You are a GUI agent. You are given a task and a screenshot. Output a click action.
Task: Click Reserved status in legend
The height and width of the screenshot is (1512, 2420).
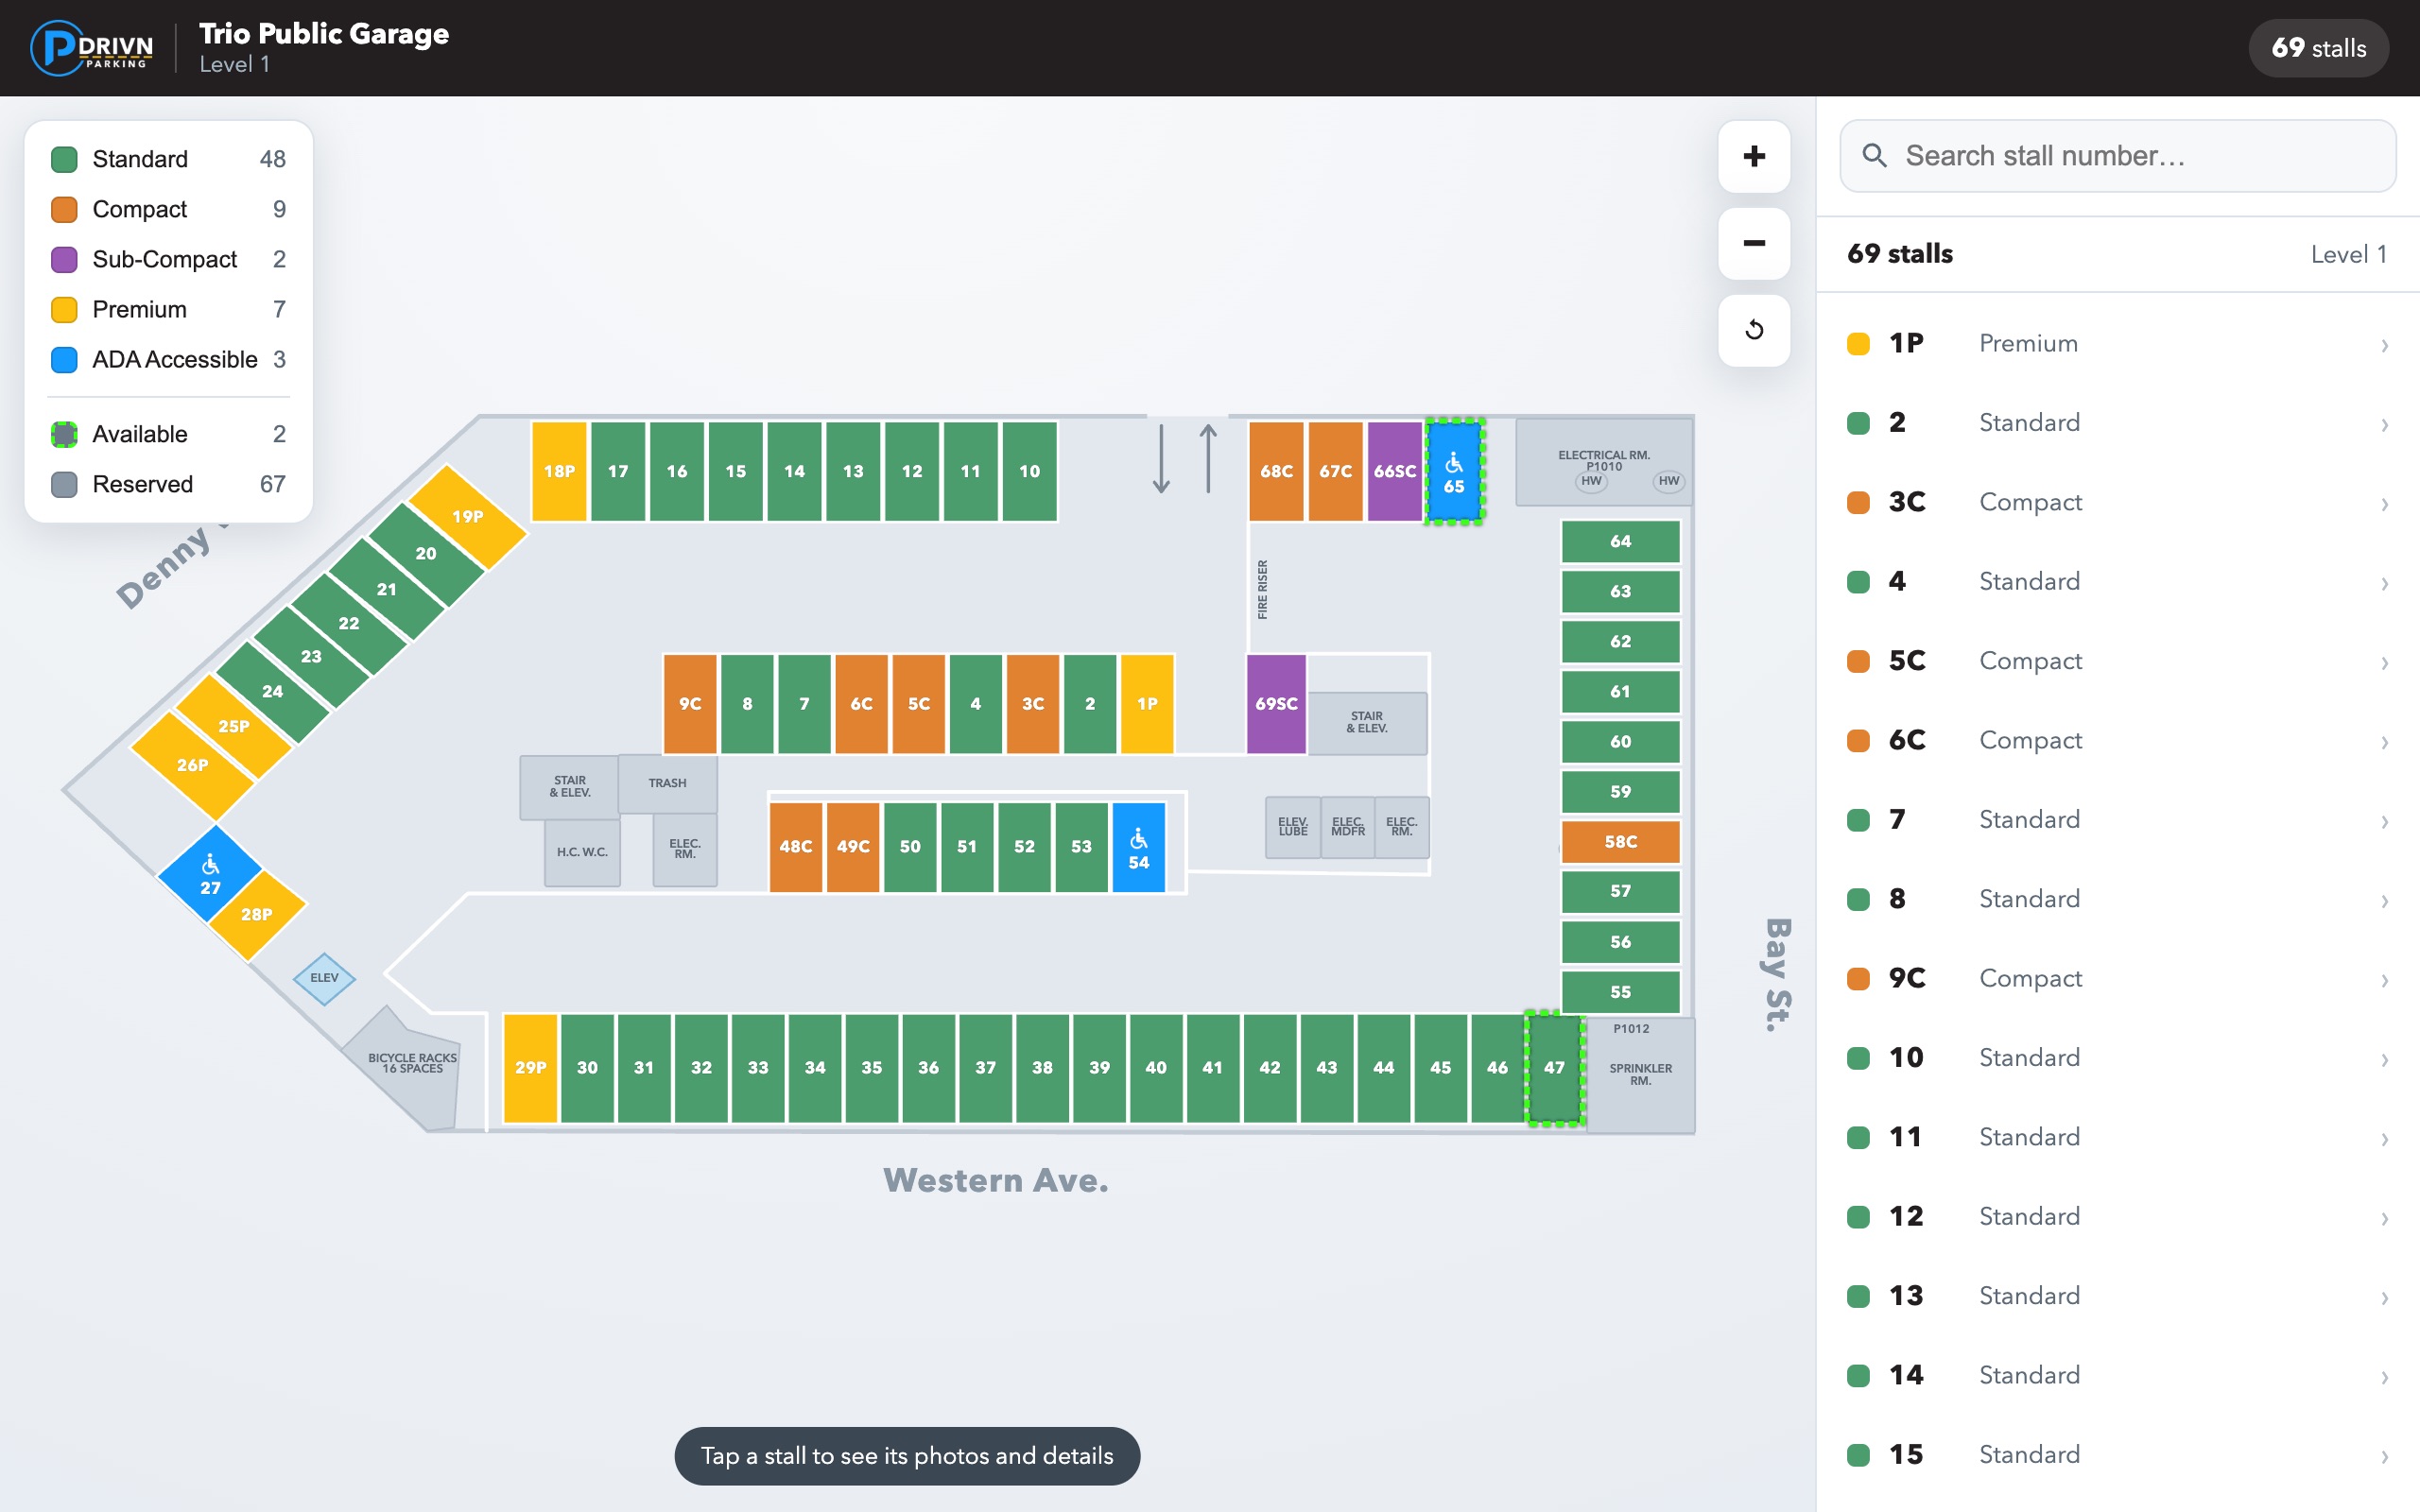(x=168, y=484)
